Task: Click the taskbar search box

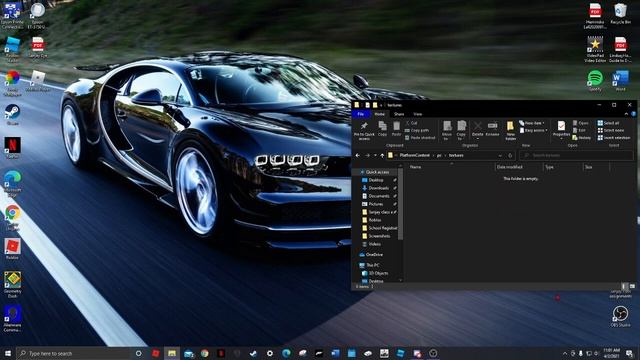Action: [x=73, y=353]
